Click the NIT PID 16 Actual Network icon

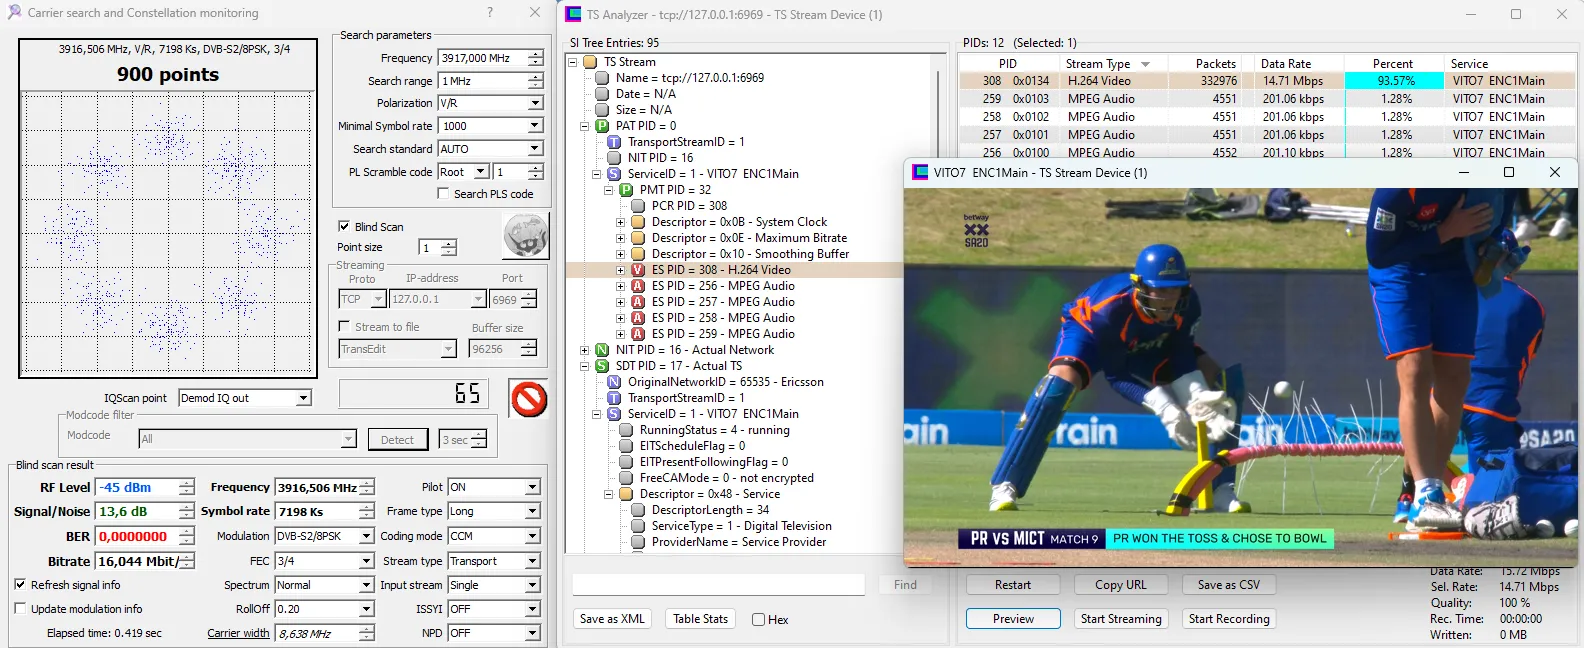602,350
